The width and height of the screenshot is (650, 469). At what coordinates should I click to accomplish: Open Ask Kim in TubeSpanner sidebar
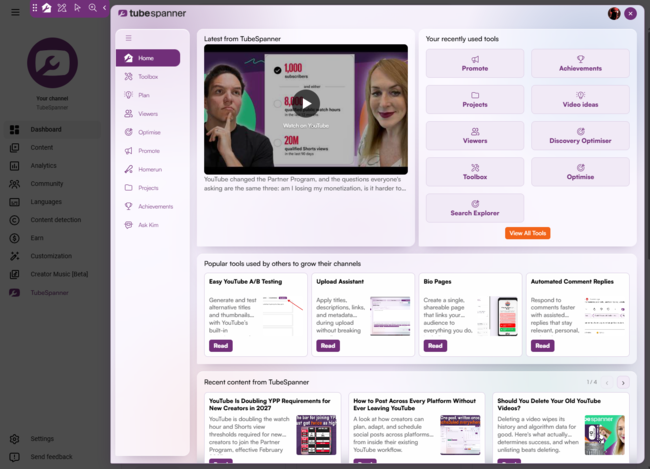148,225
